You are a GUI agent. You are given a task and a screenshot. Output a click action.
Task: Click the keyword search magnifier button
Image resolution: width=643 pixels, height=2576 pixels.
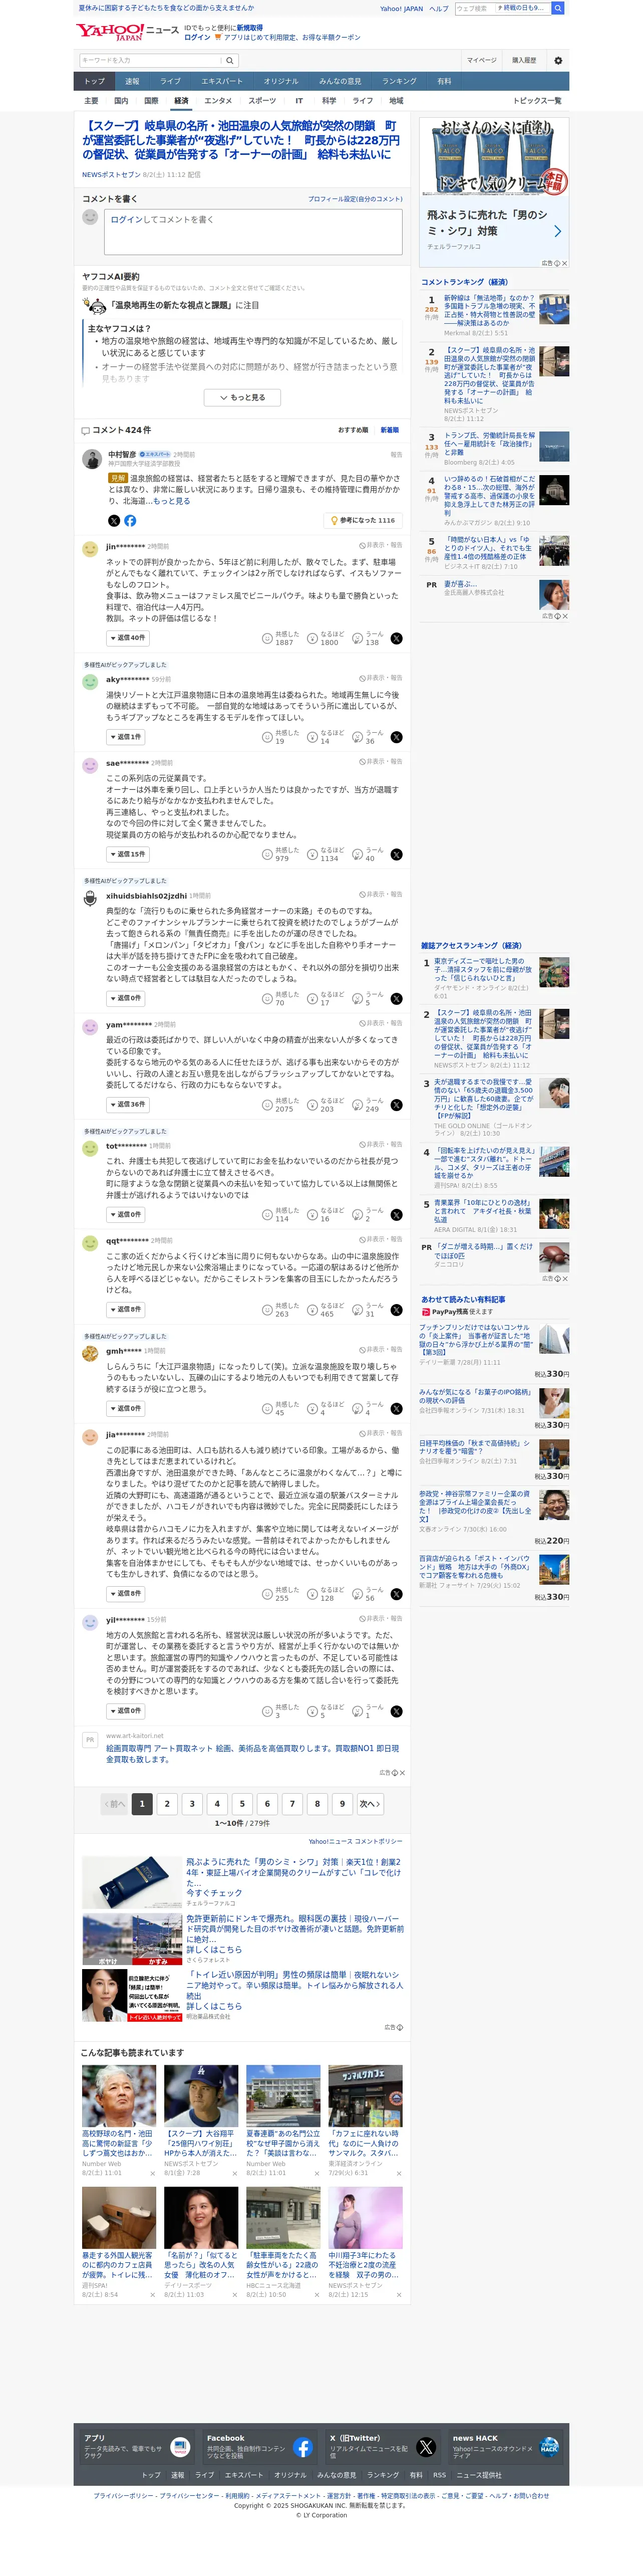[230, 60]
